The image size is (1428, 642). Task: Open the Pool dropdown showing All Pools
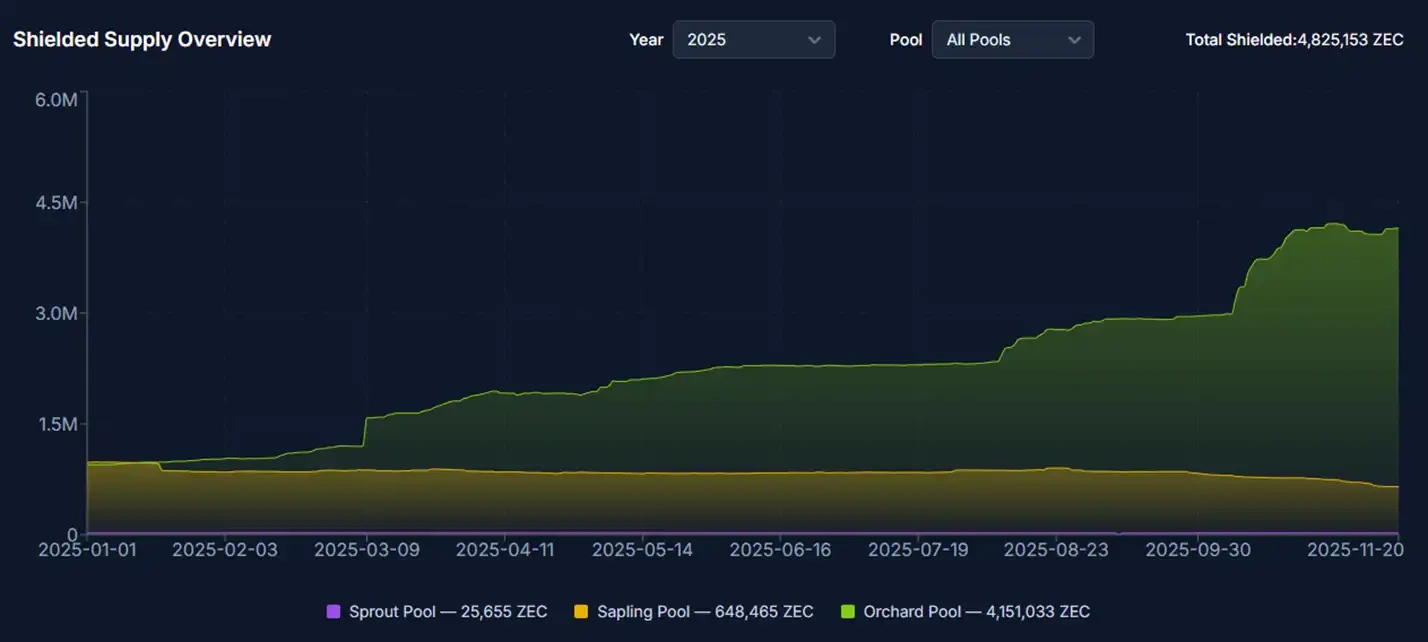click(x=1012, y=39)
